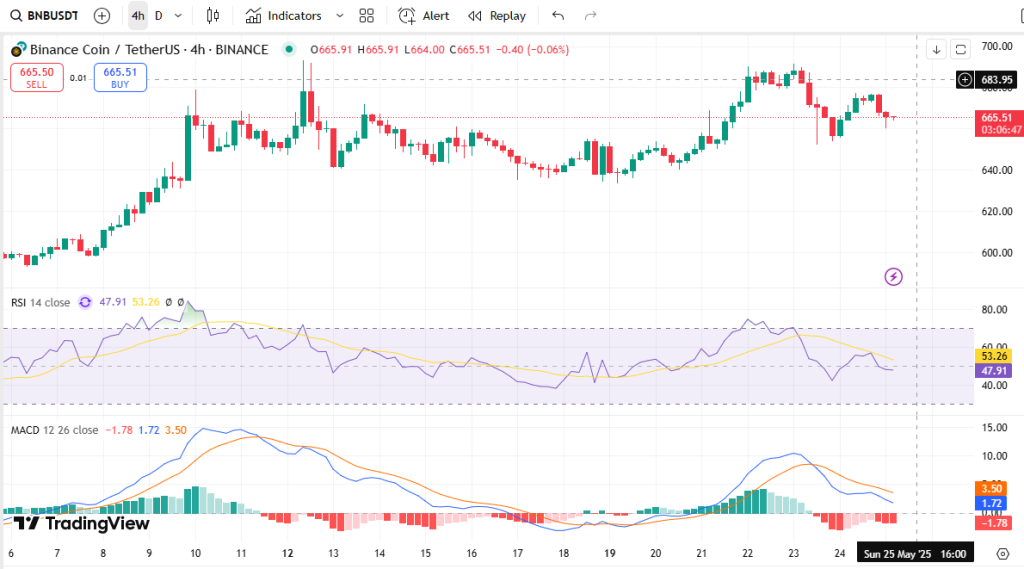This screenshot has width=1024, height=569.
Task: Open the Indicators dialog
Action: tap(284, 16)
